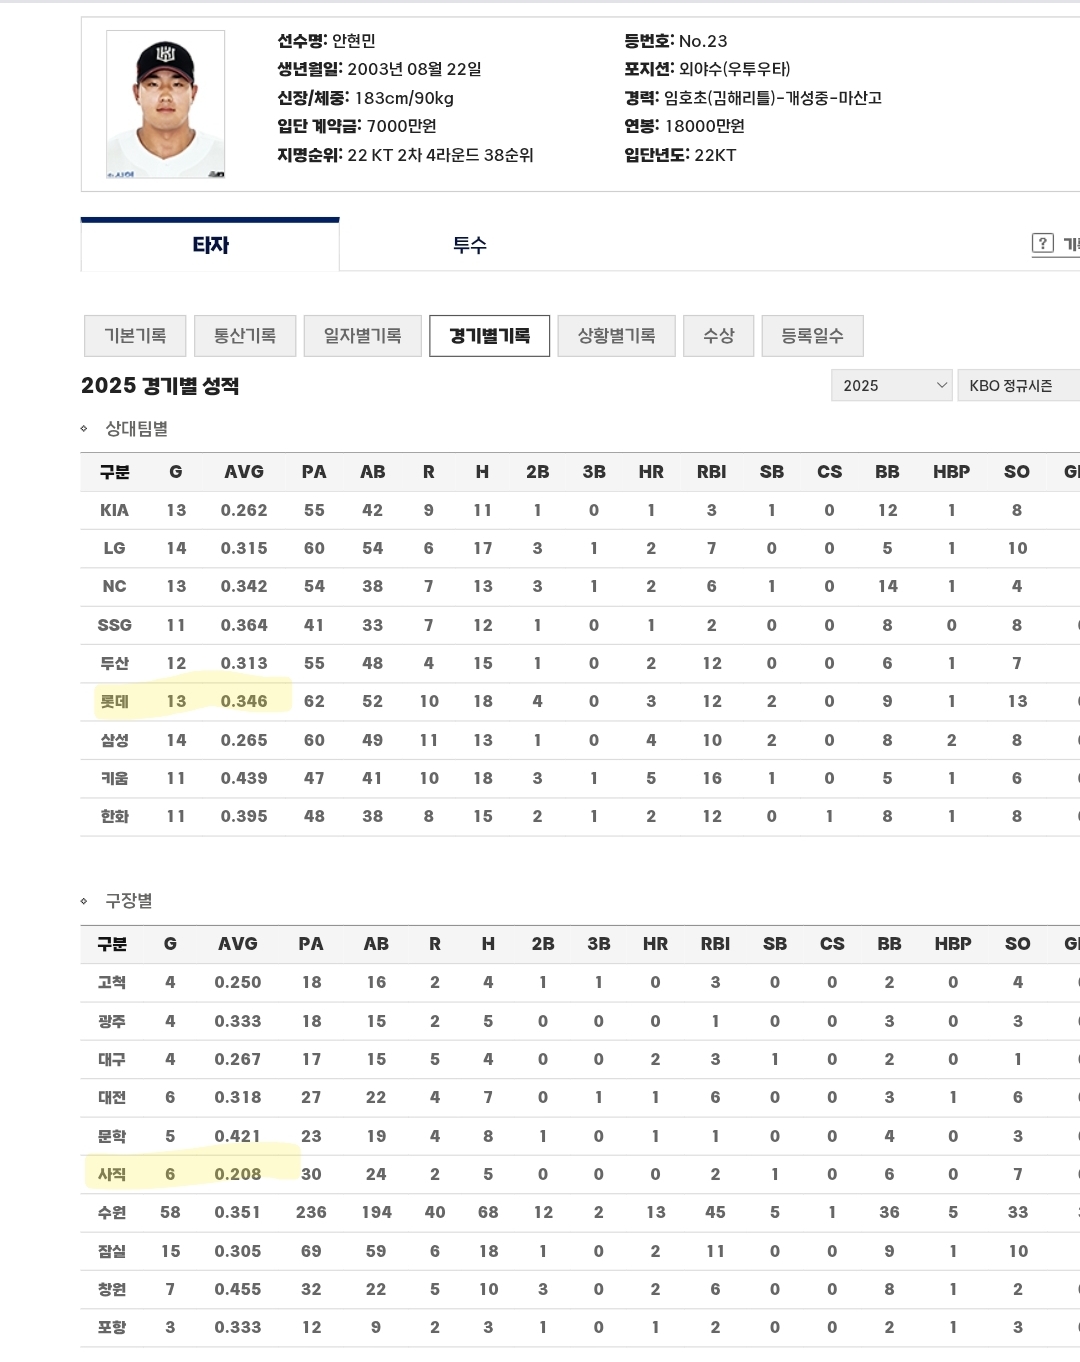The height and width of the screenshot is (1362, 1080).
Task: Click the 롯데 row in opponent table
Action: [x=114, y=701]
